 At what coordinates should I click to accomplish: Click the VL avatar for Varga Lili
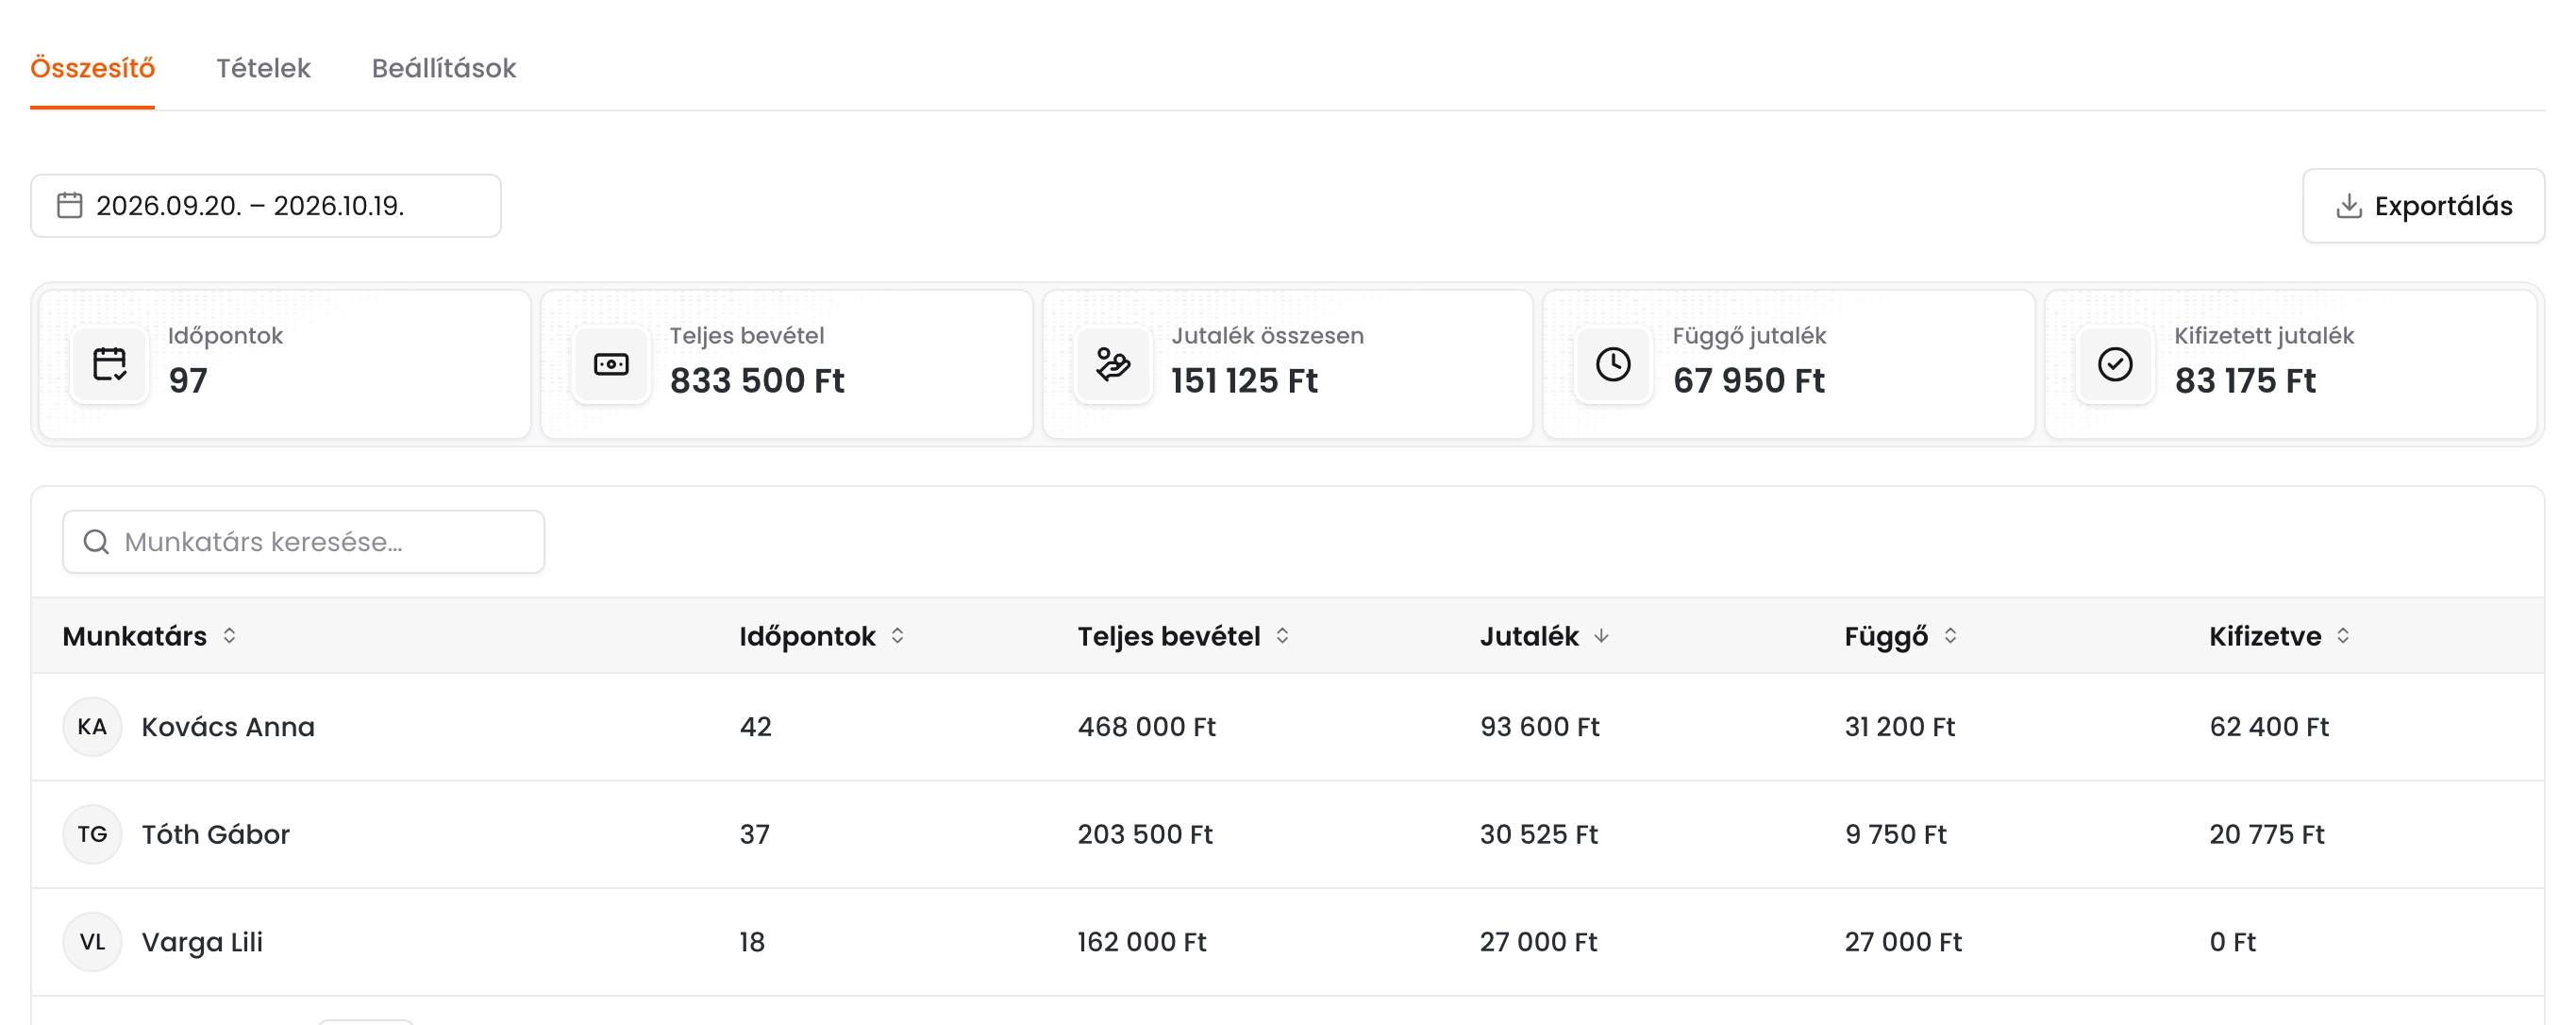tap(92, 942)
